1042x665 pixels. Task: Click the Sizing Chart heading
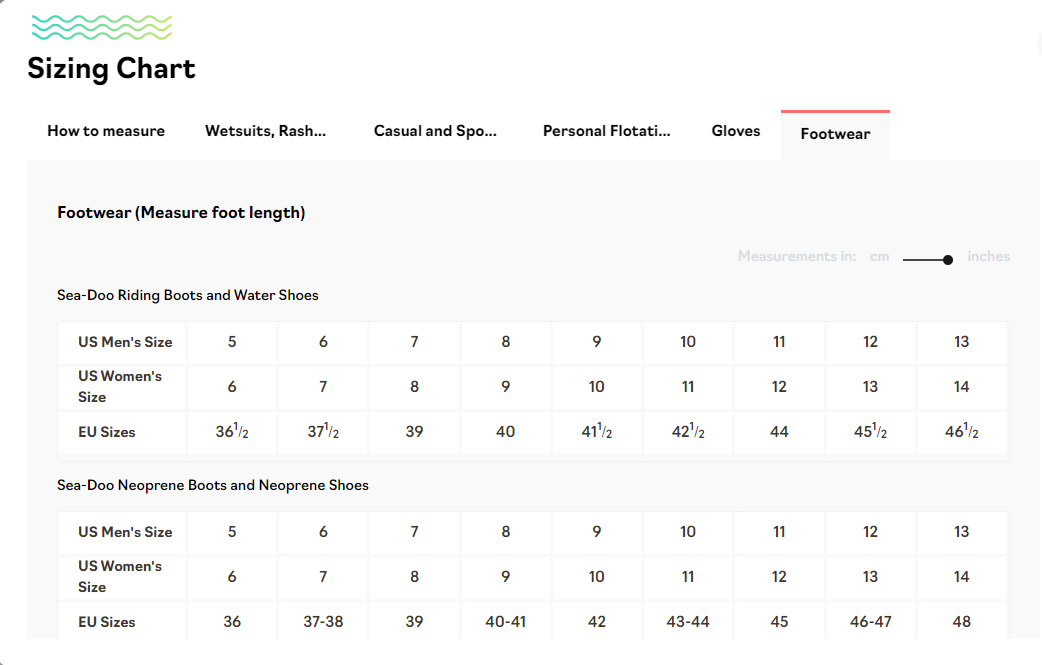111,69
